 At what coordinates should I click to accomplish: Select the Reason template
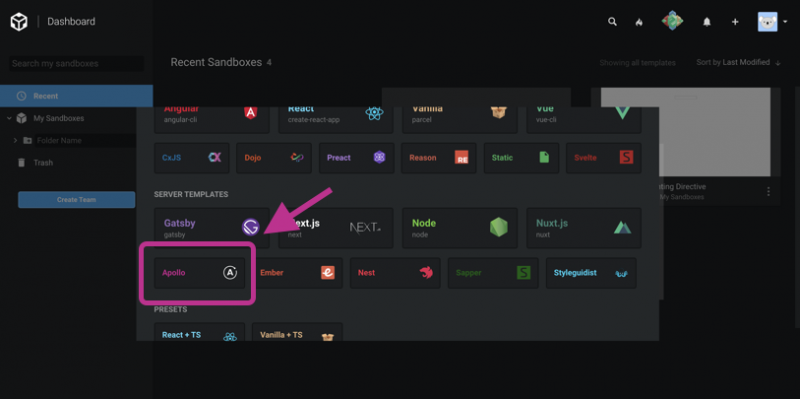(x=439, y=158)
